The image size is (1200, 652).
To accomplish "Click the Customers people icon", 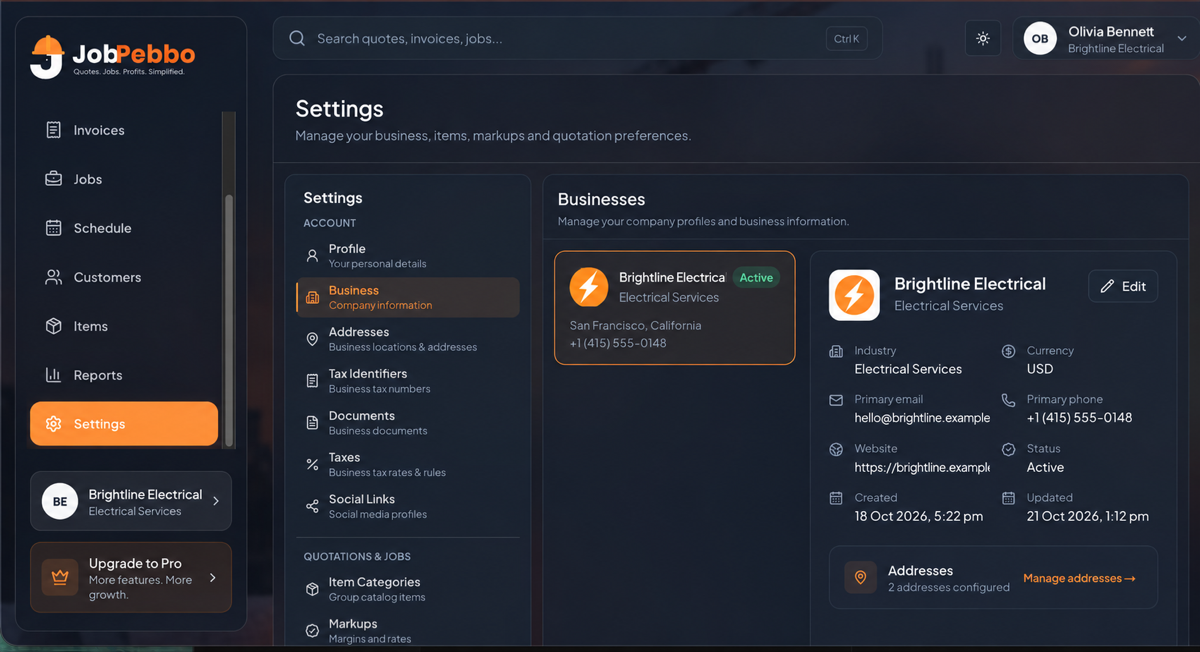I will pos(54,277).
